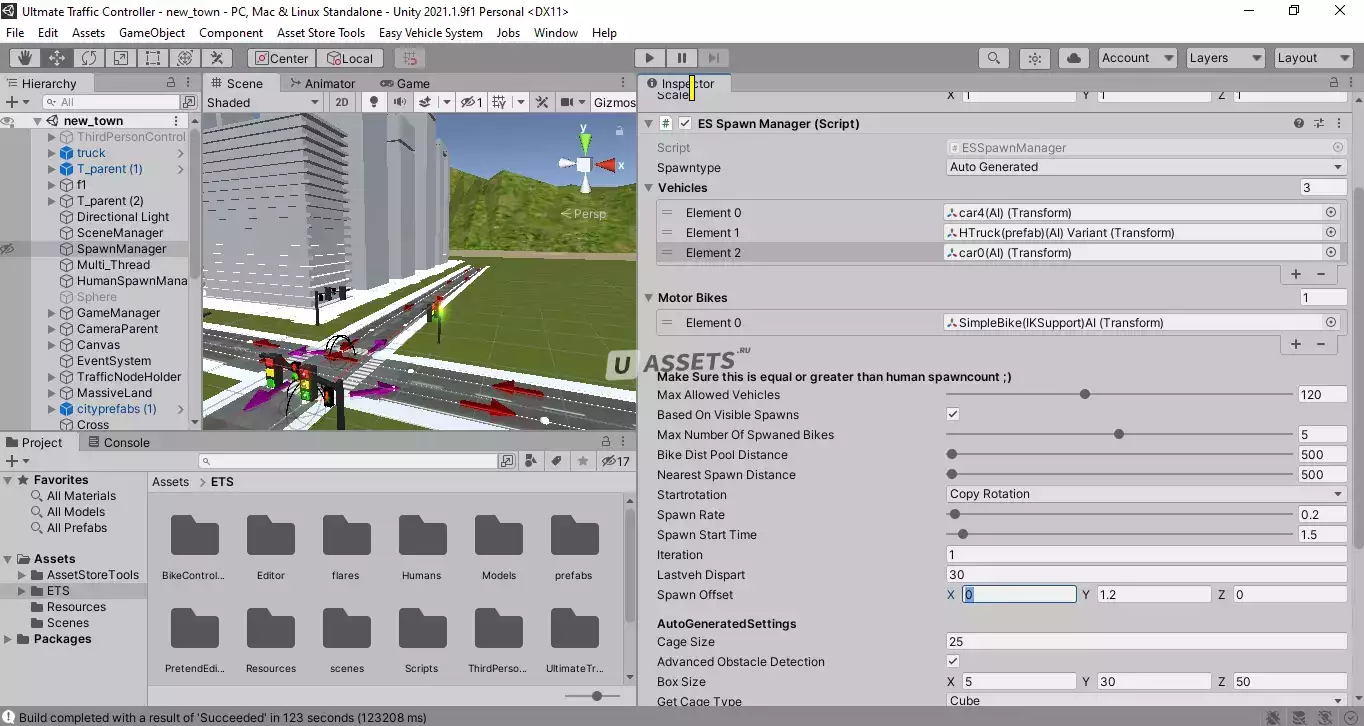Open the Layout dropdown
Image resolution: width=1364 pixels, height=726 pixels.
click(x=1313, y=58)
